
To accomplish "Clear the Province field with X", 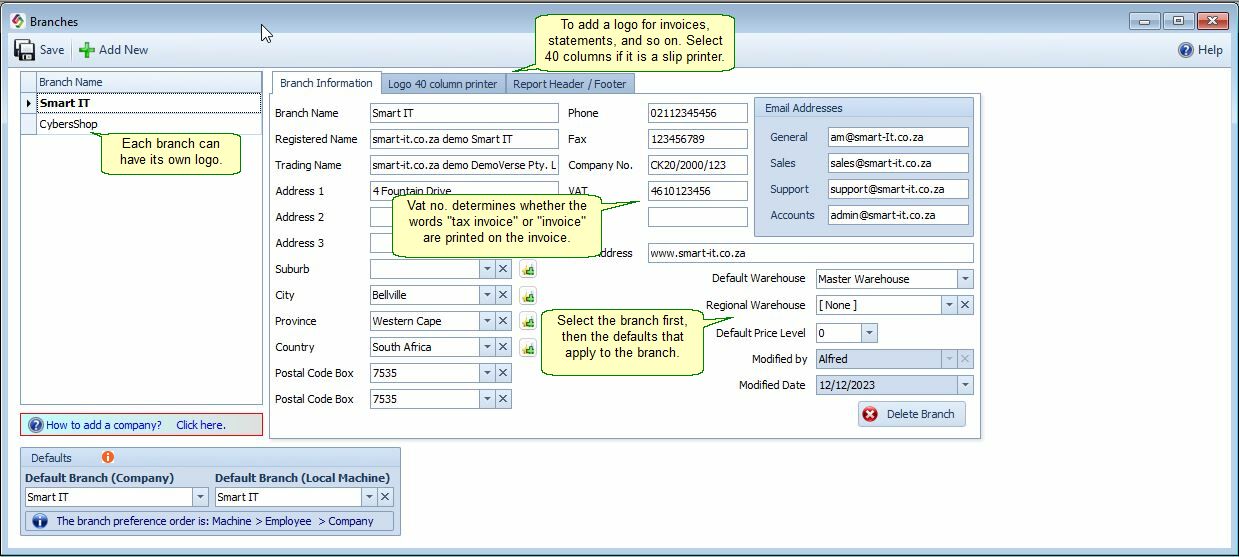I will pos(503,321).
